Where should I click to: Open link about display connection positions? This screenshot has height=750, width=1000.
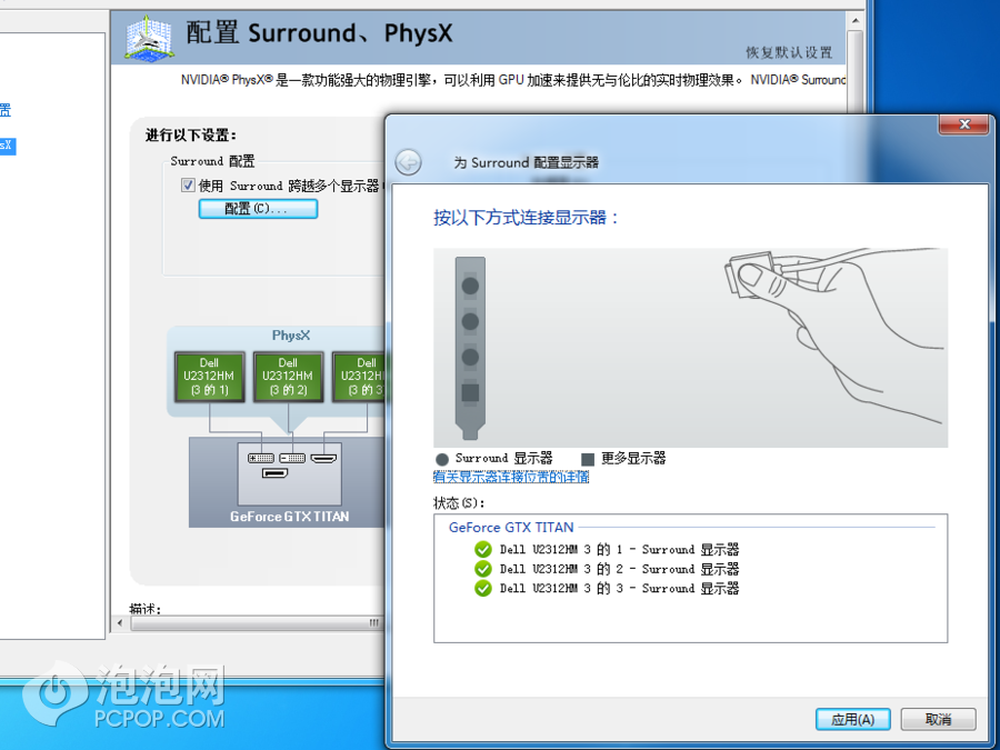[511, 476]
